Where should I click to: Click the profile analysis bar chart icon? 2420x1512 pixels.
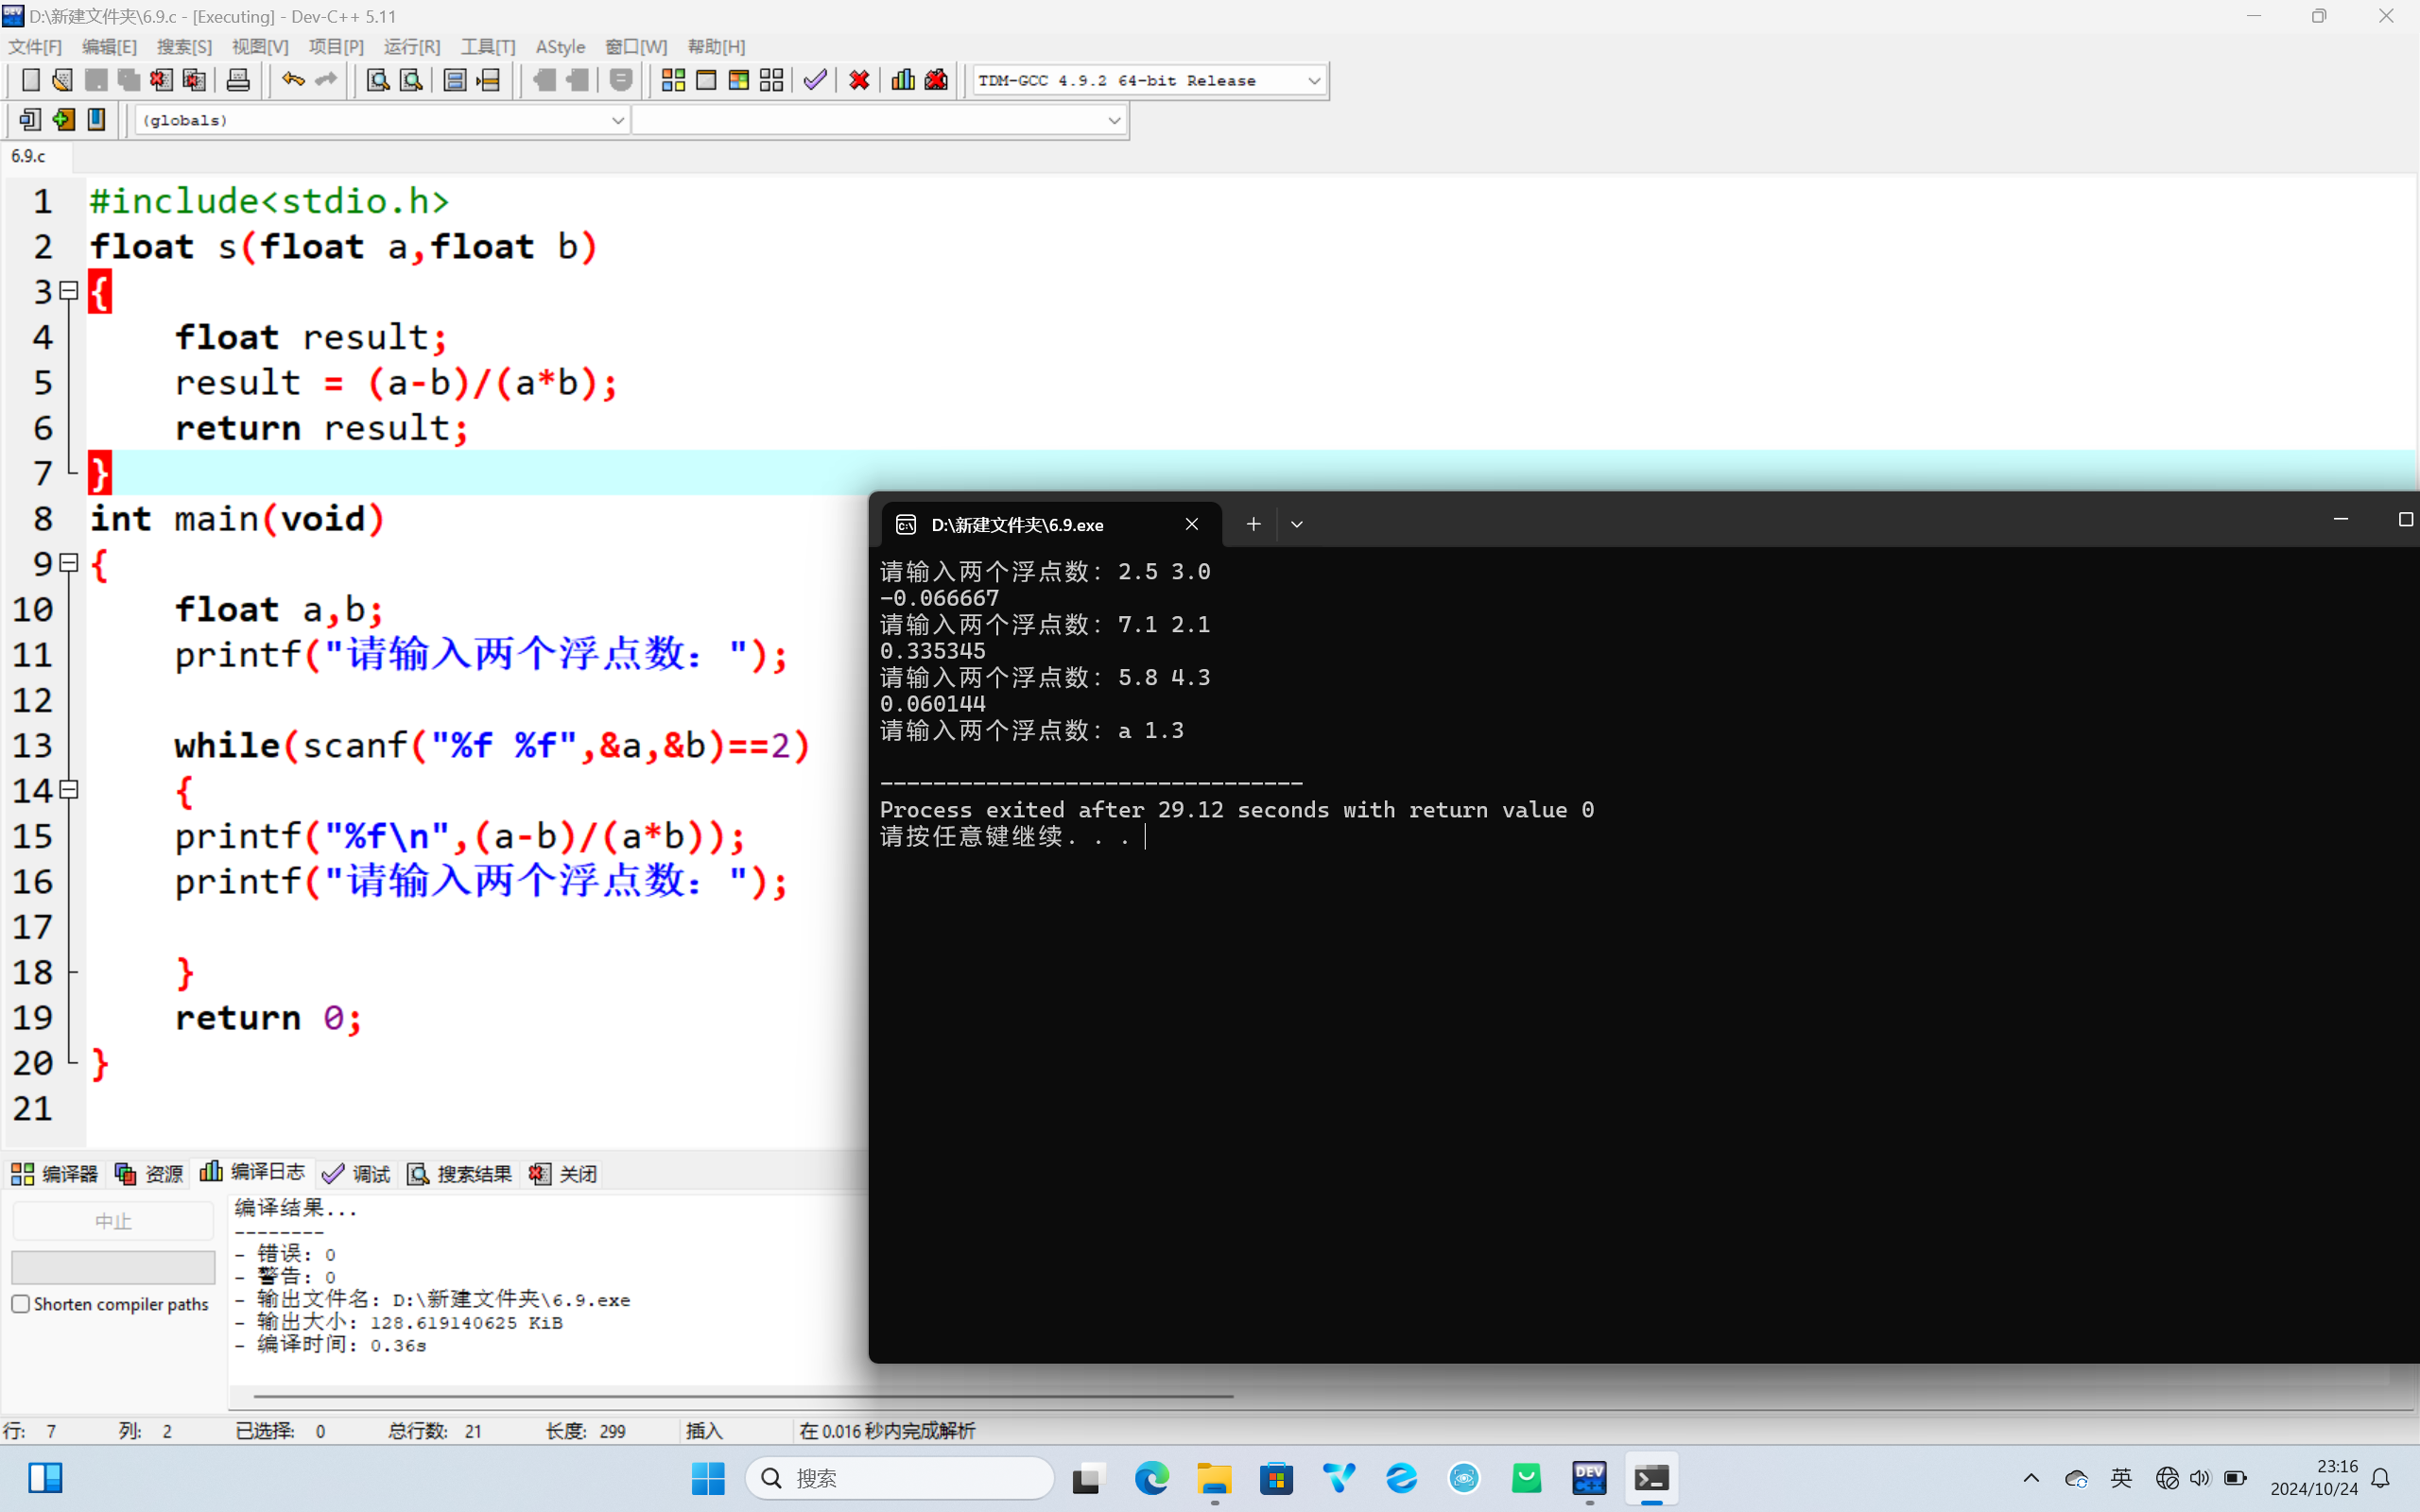(x=903, y=80)
